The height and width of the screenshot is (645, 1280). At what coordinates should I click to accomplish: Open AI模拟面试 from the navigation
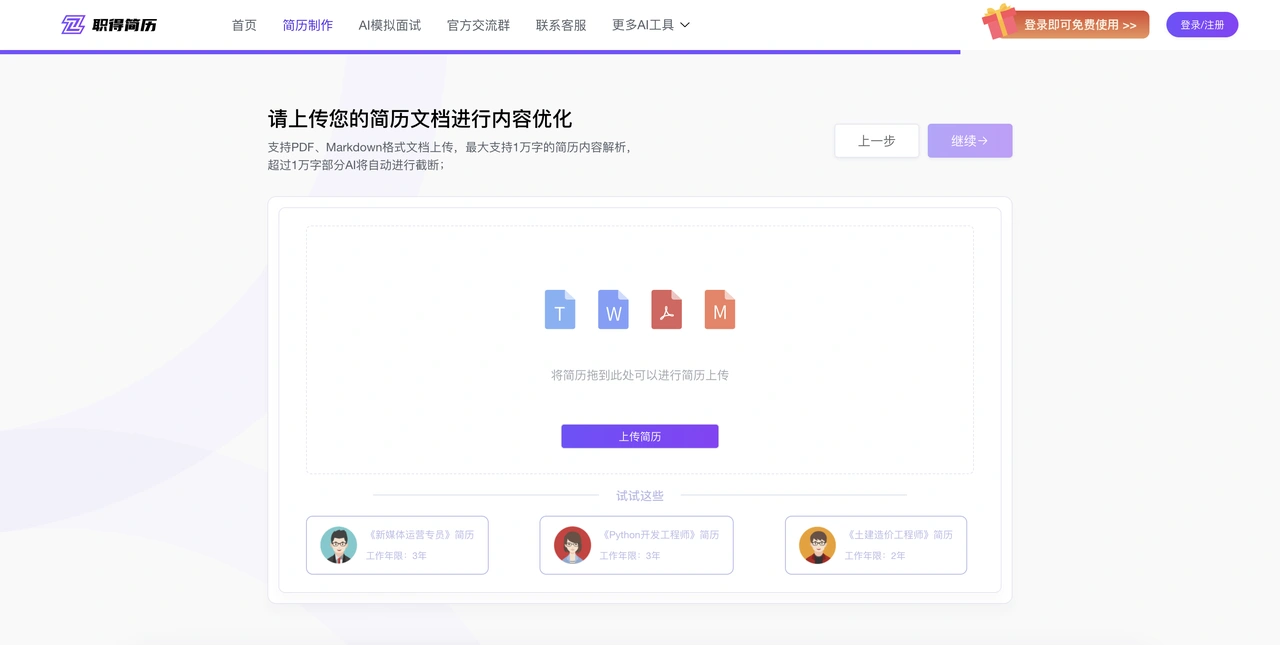click(390, 25)
